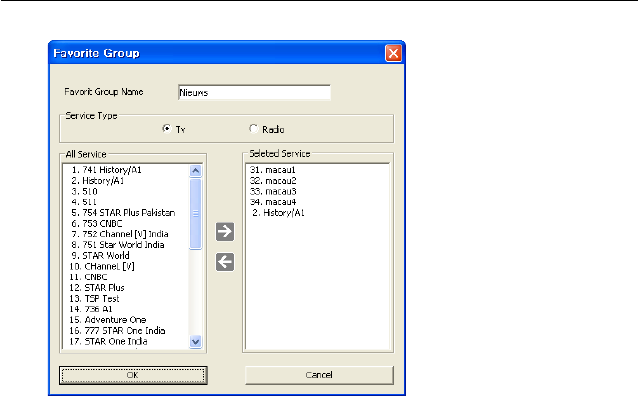Close the Favorite Group dialog
Screen dimensions: 638x396
(393, 53)
